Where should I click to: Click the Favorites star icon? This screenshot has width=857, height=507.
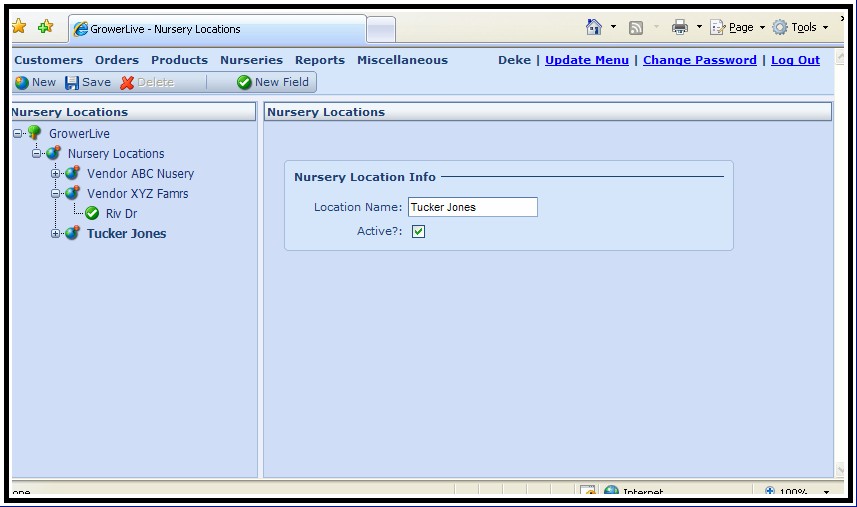pos(18,27)
